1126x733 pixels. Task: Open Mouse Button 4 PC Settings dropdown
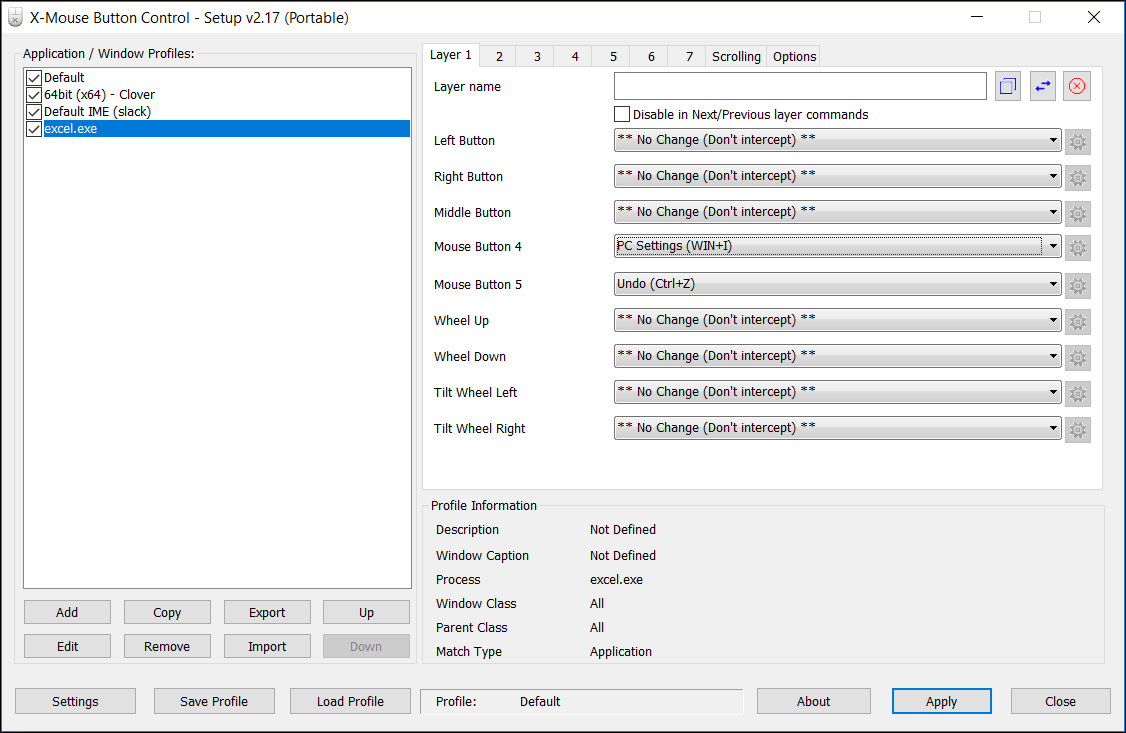(837, 246)
